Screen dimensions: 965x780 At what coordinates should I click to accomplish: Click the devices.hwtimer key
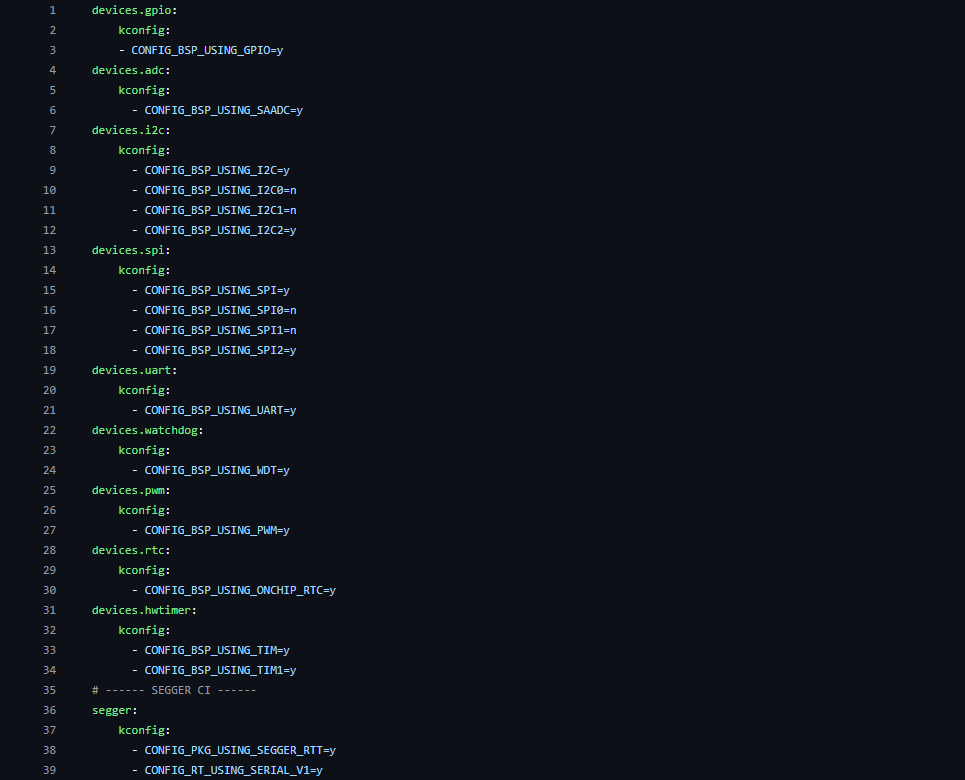(x=142, y=611)
